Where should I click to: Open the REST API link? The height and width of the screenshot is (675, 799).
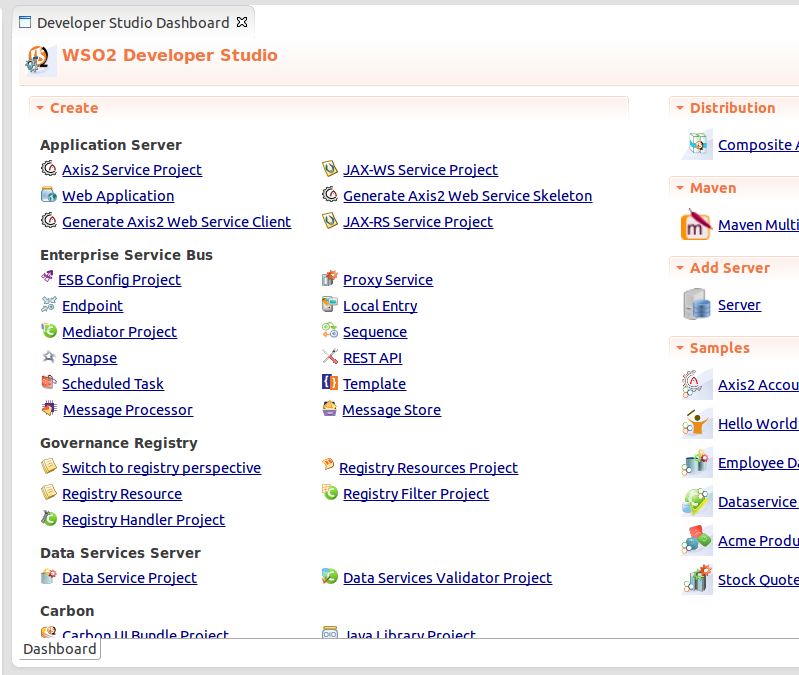point(372,358)
